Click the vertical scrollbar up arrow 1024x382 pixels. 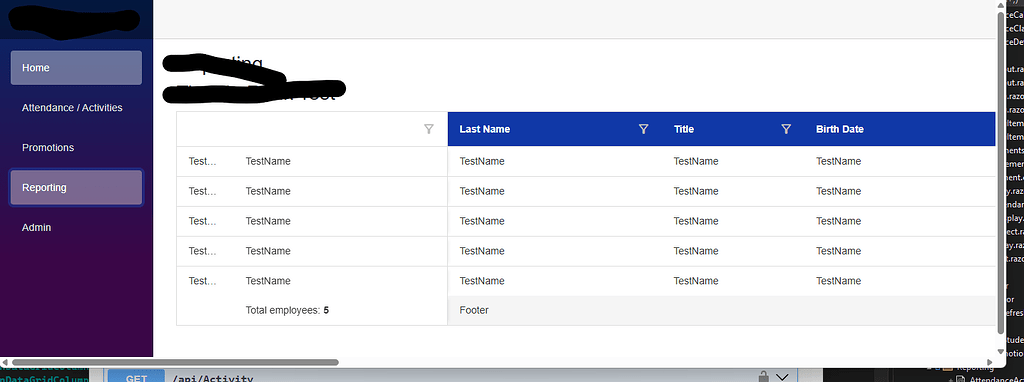1001,5
